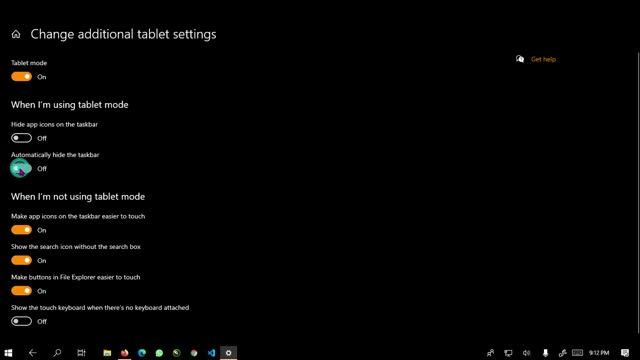The width and height of the screenshot is (640, 360).
Task: Open the pen workspace tray icon
Action: 562,353
